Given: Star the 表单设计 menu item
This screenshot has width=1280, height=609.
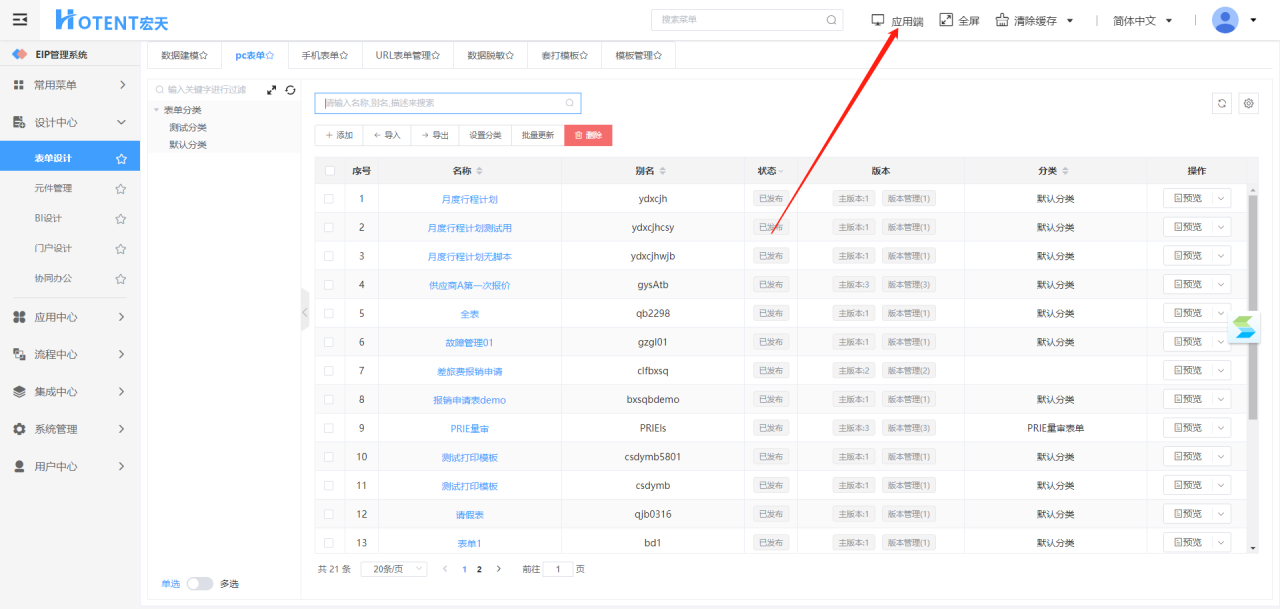Looking at the screenshot, I should tap(121, 159).
